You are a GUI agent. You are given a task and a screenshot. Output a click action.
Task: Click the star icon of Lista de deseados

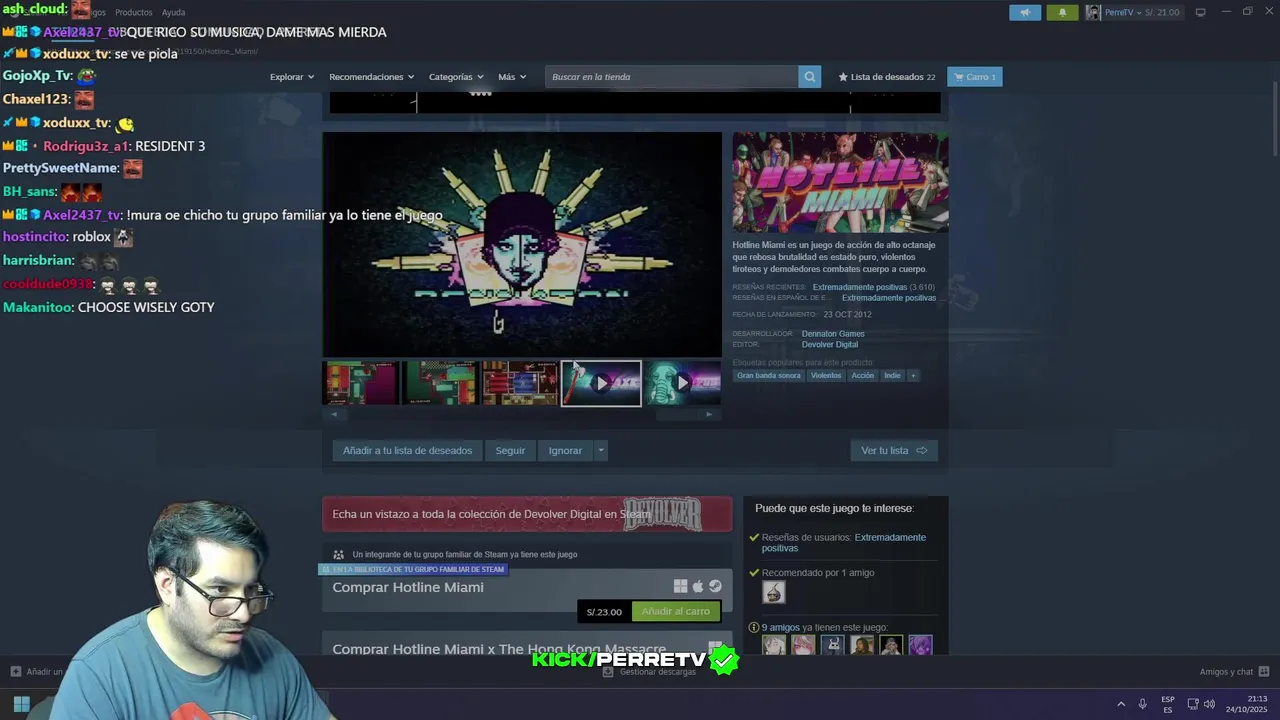coord(843,77)
